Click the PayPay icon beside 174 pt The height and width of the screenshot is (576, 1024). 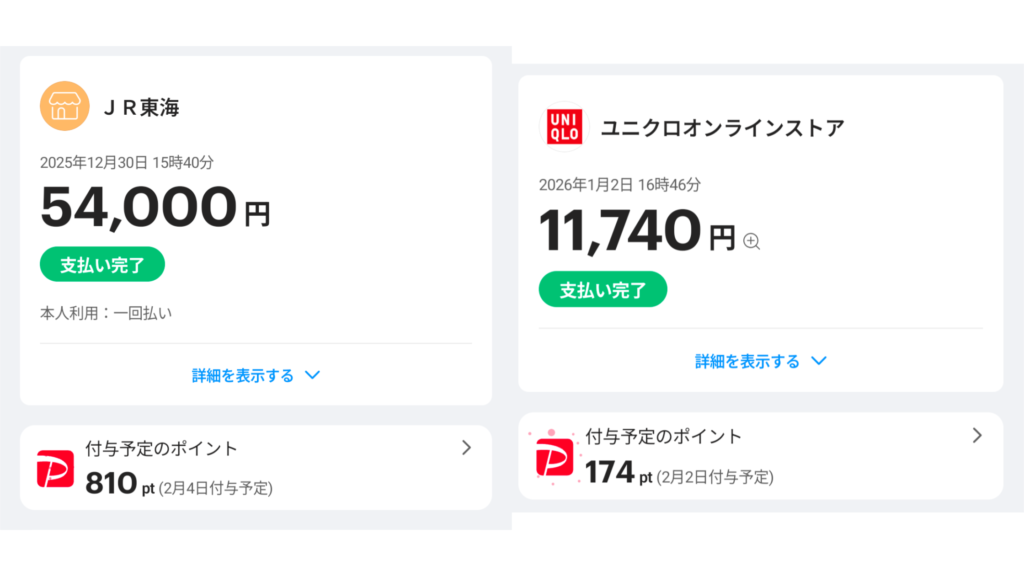point(554,457)
